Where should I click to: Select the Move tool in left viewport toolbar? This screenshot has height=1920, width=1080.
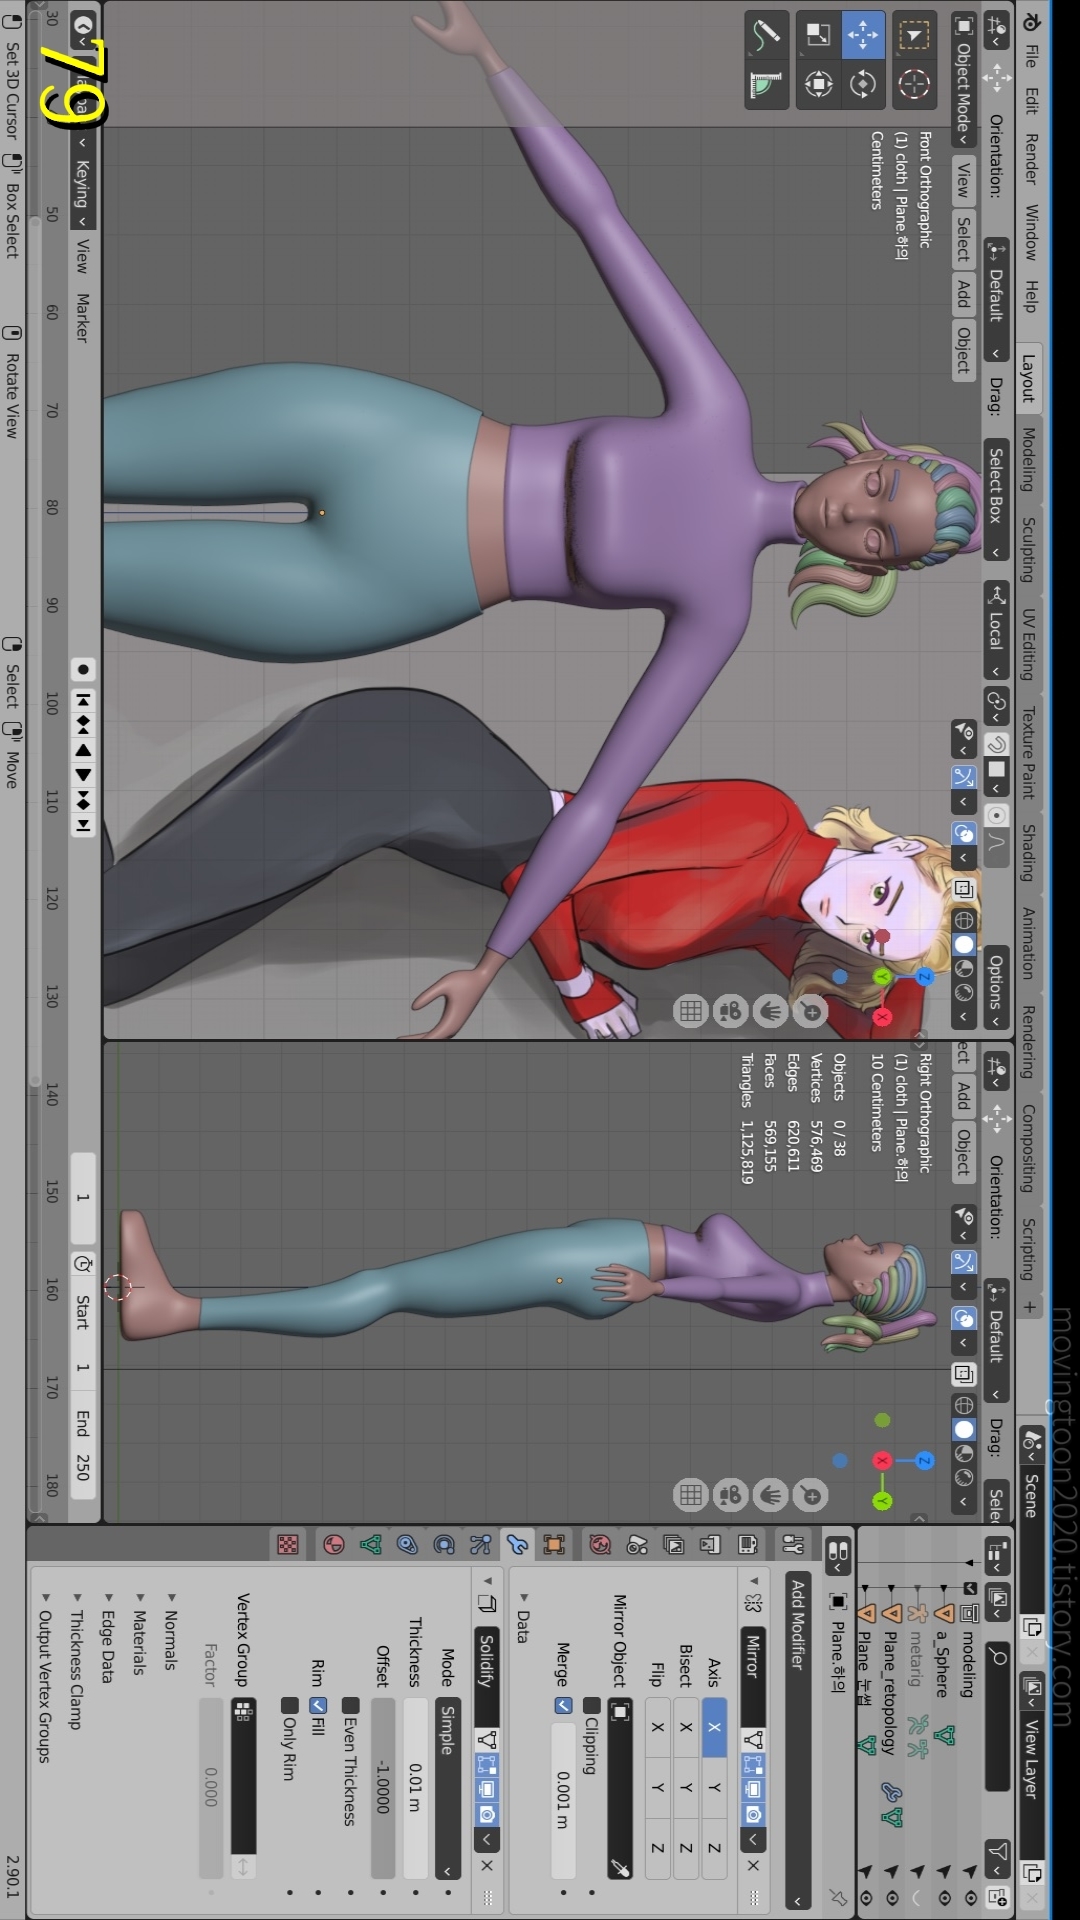click(x=862, y=35)
